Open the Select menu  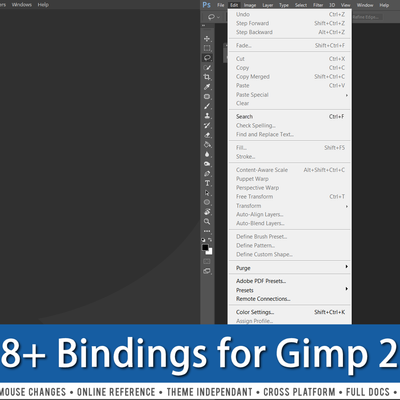coord(301,5)
